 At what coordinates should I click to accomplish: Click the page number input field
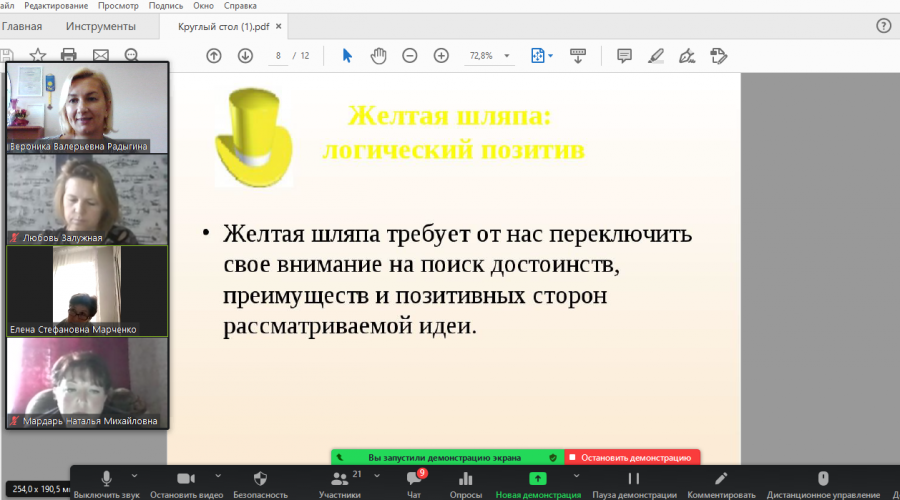pyautogui.click(x=278, y=56)
